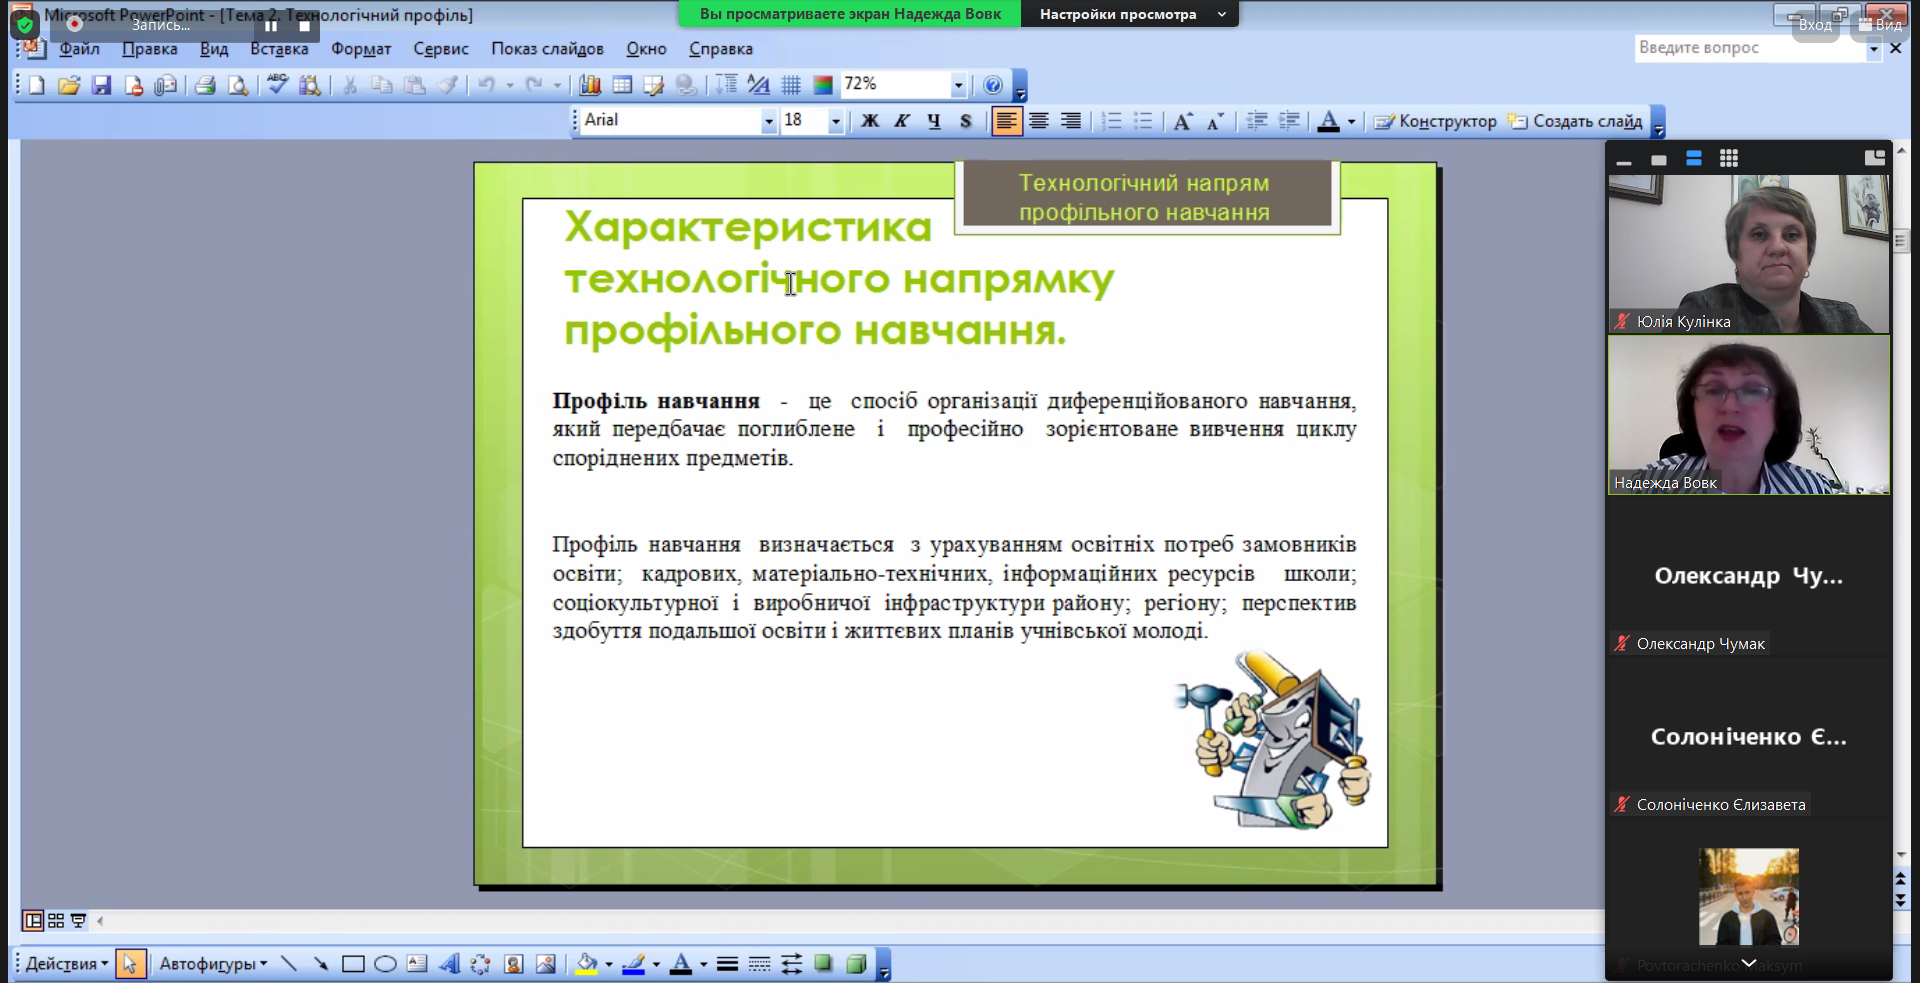Toggle bold formatting (Ж)

pyautogui.click(x=870, y=121)
